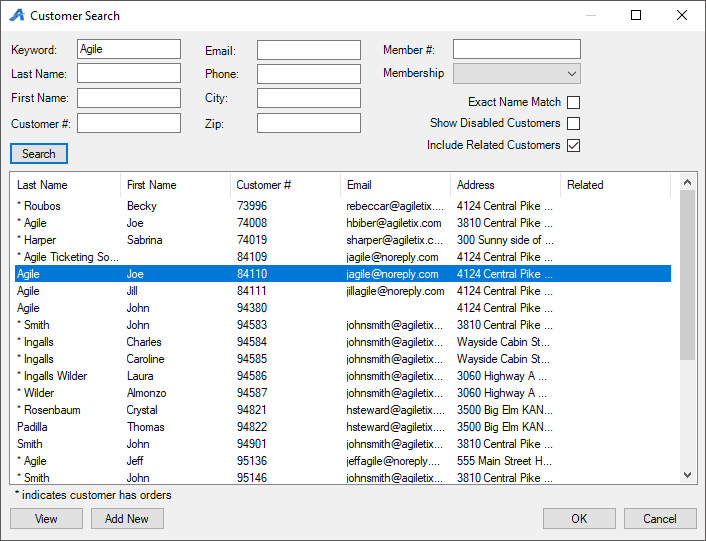Screen dimensions: 706x541
Task: Select customer number 95146 row
Action: [x=343, y=477]
